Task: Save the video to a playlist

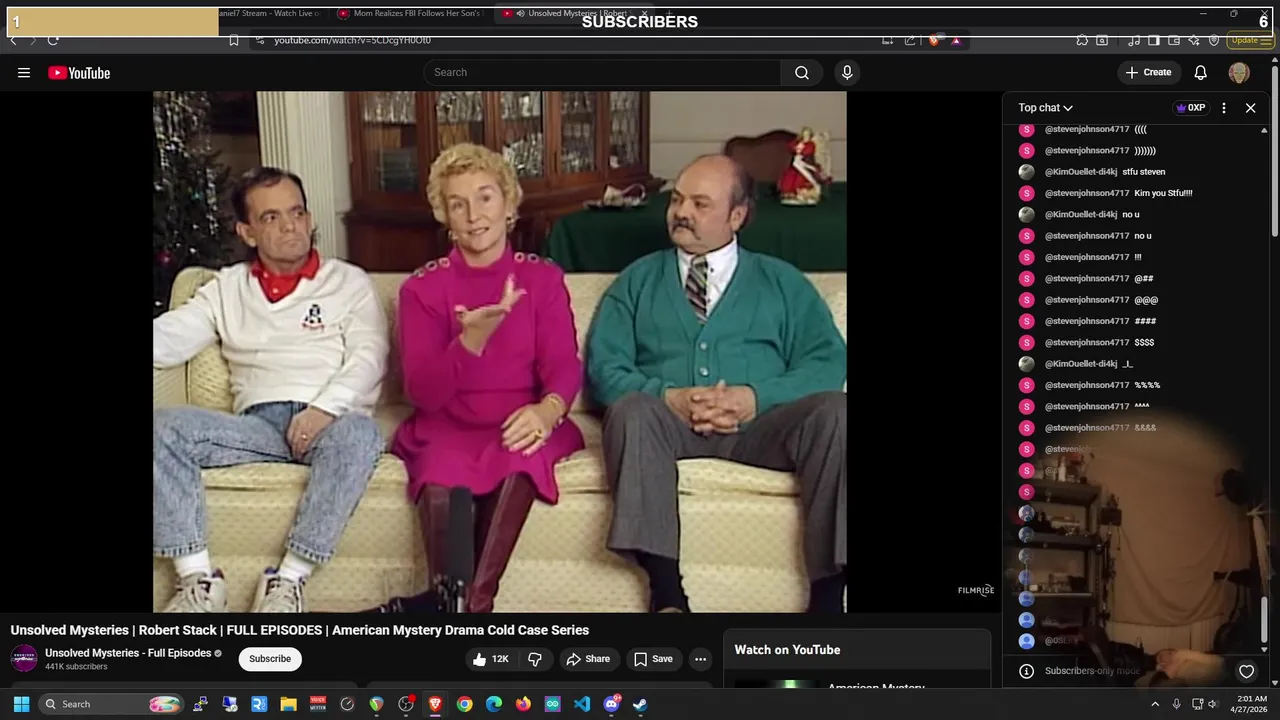Action: click(653, 659)
